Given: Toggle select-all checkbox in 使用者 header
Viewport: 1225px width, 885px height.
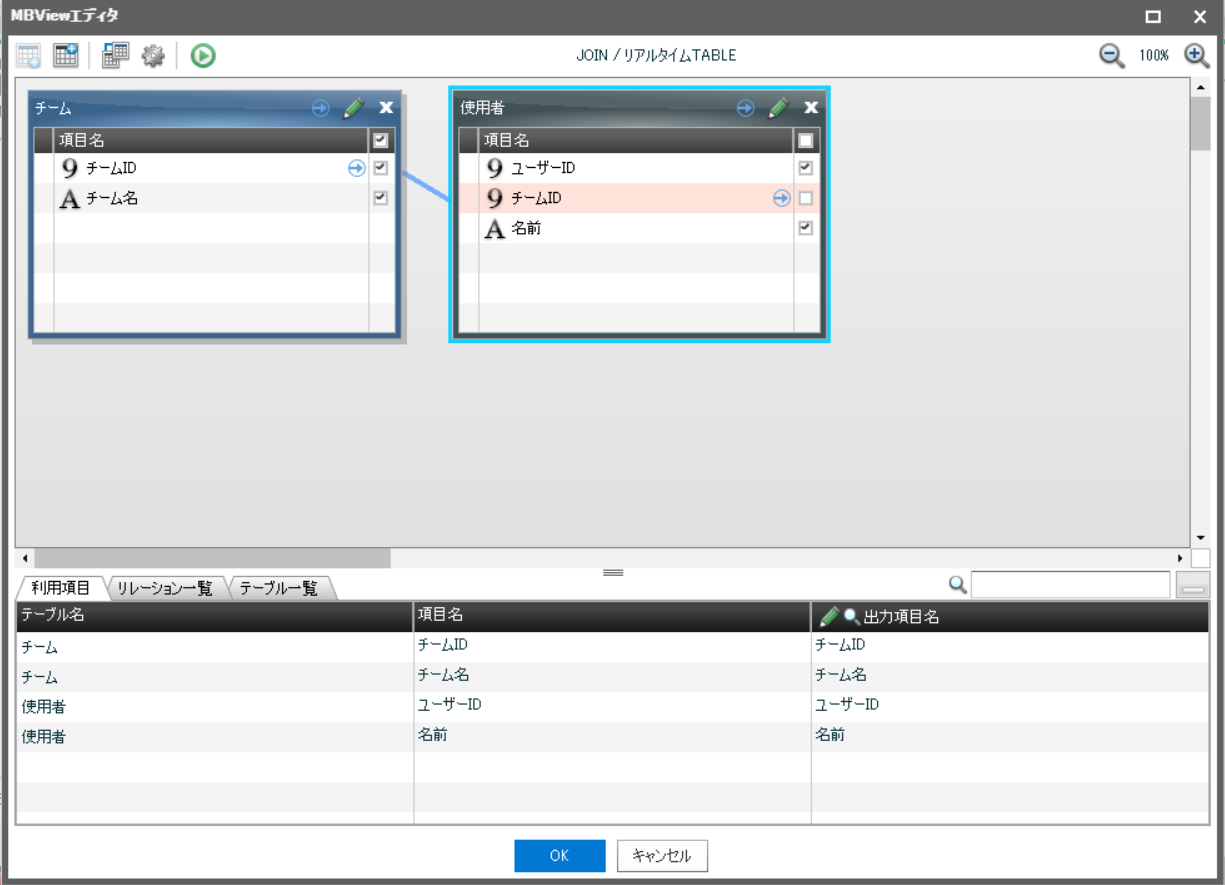Looking at the screenshot, I should pos(806,141).
